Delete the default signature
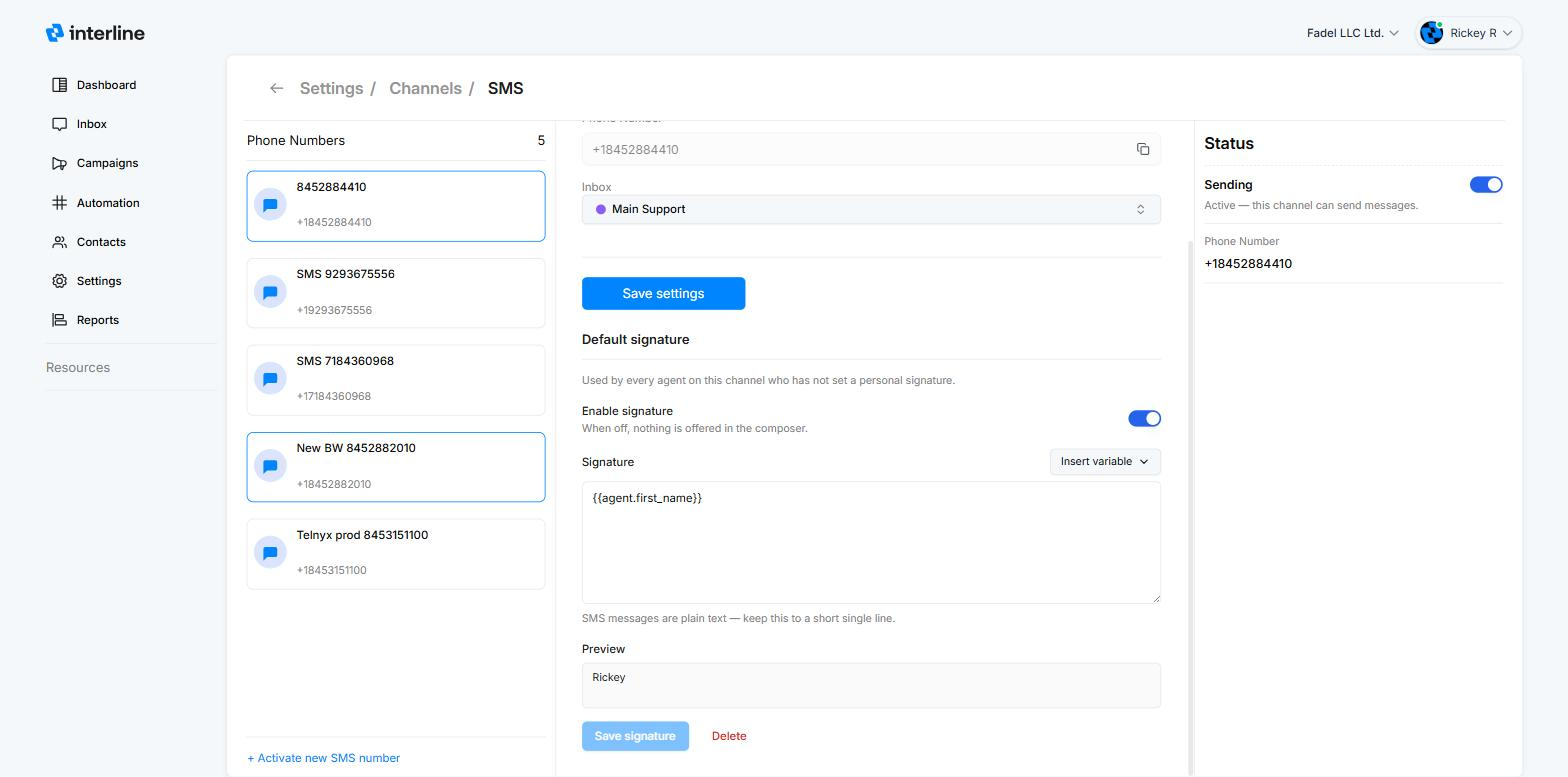 (x=729, y=736)
